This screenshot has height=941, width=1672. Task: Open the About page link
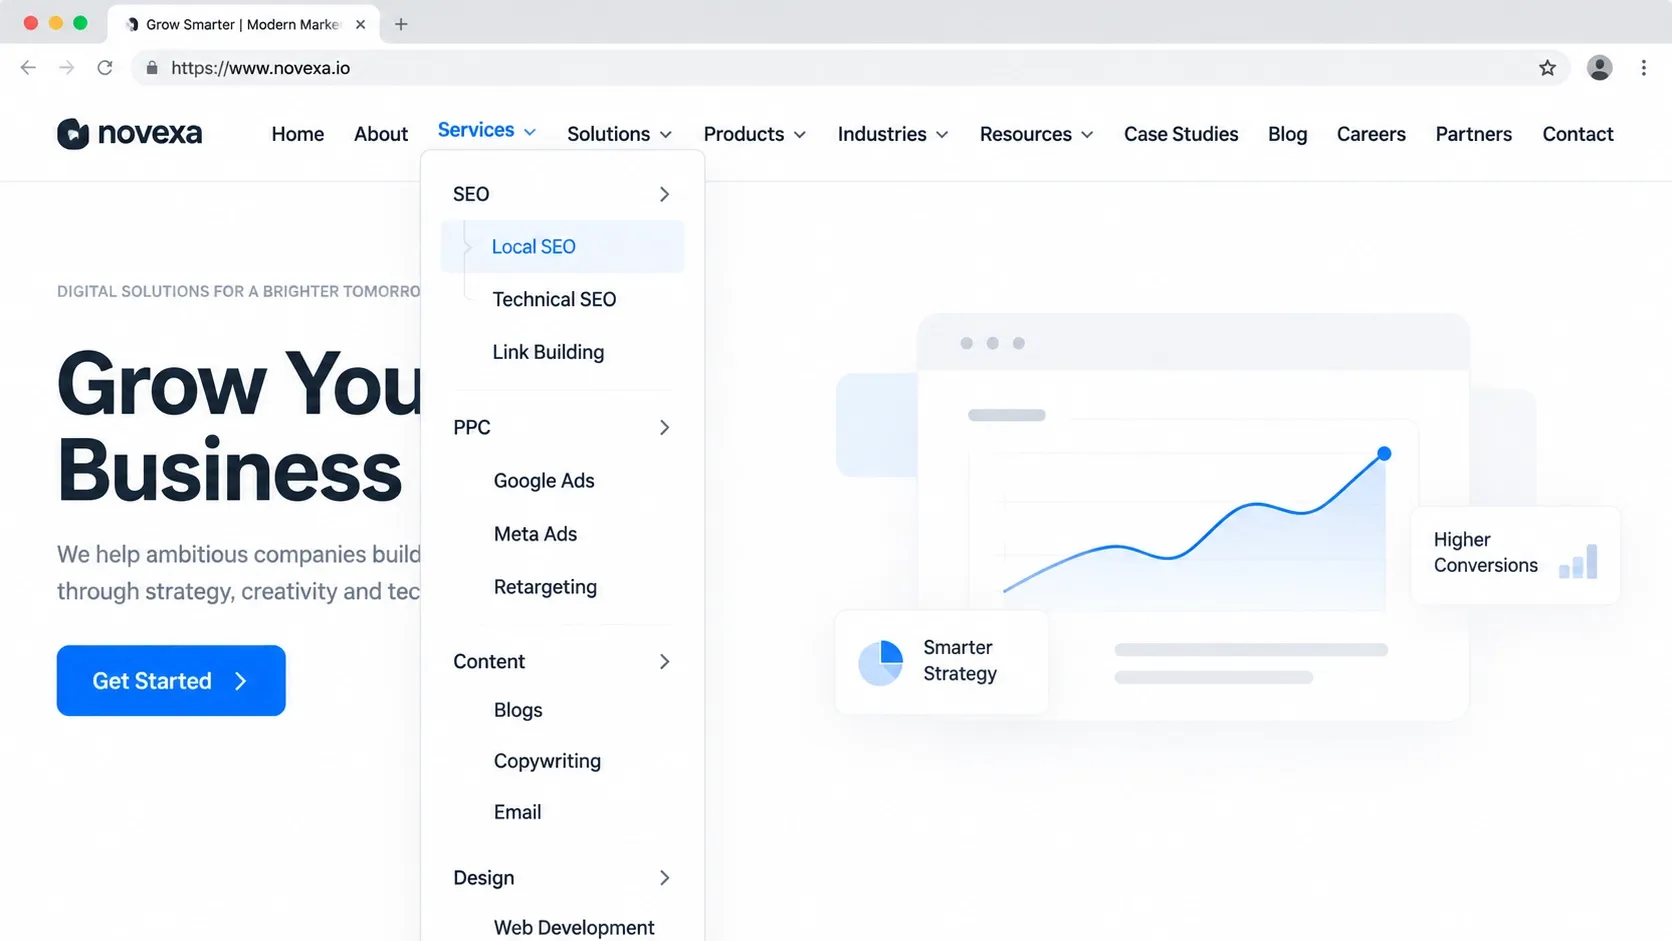point(381,134)
